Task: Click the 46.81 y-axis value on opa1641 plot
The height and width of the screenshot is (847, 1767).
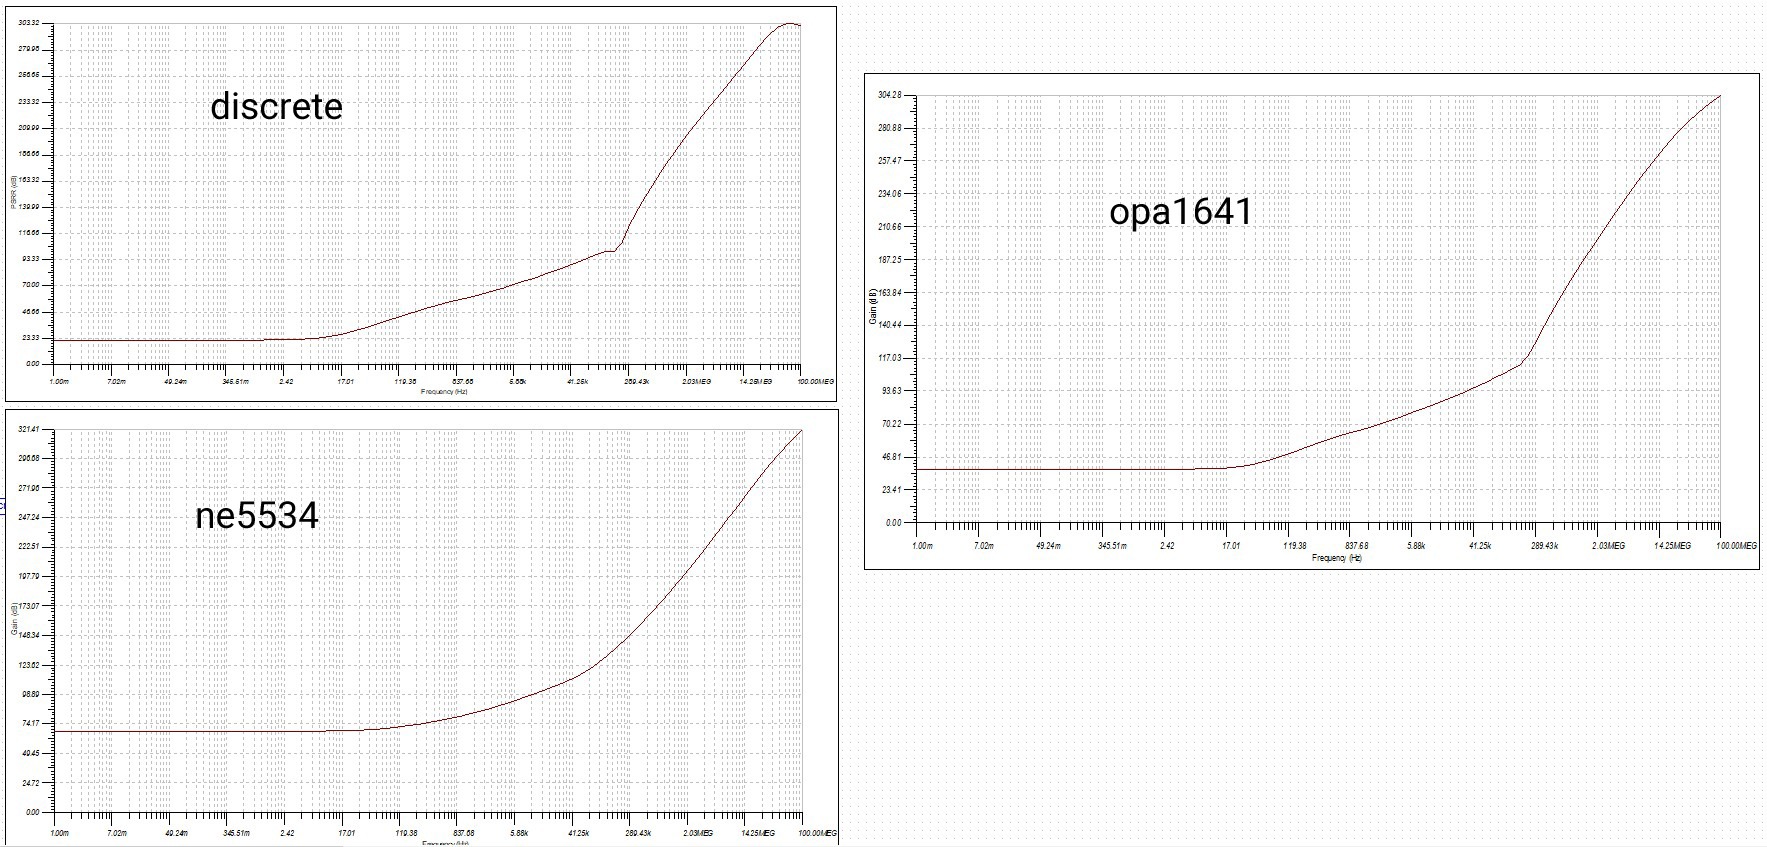Action: [891, 457]
